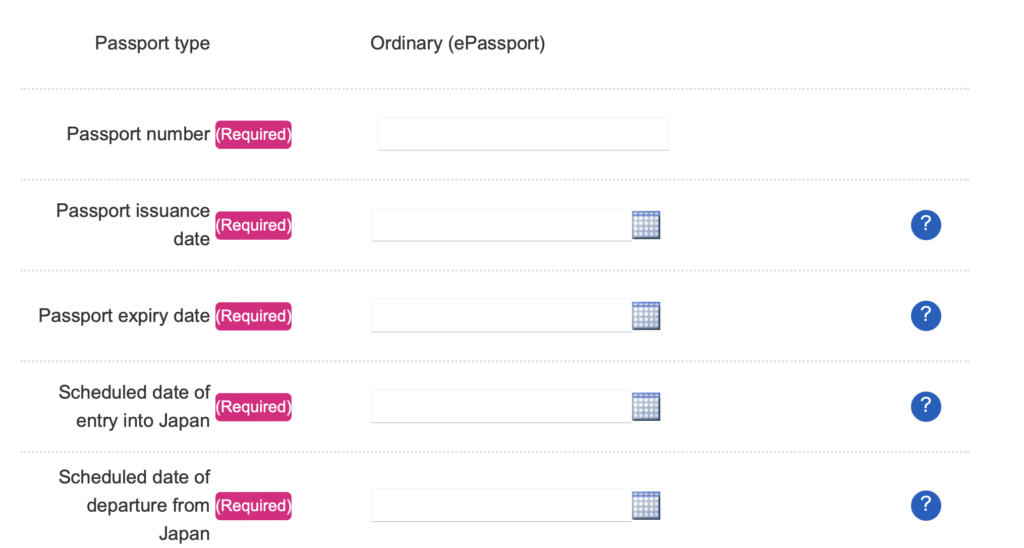Click the Required badge beside Passport number
The height and width of the screenshot is (548, 1024).
(x=253, y=135)
